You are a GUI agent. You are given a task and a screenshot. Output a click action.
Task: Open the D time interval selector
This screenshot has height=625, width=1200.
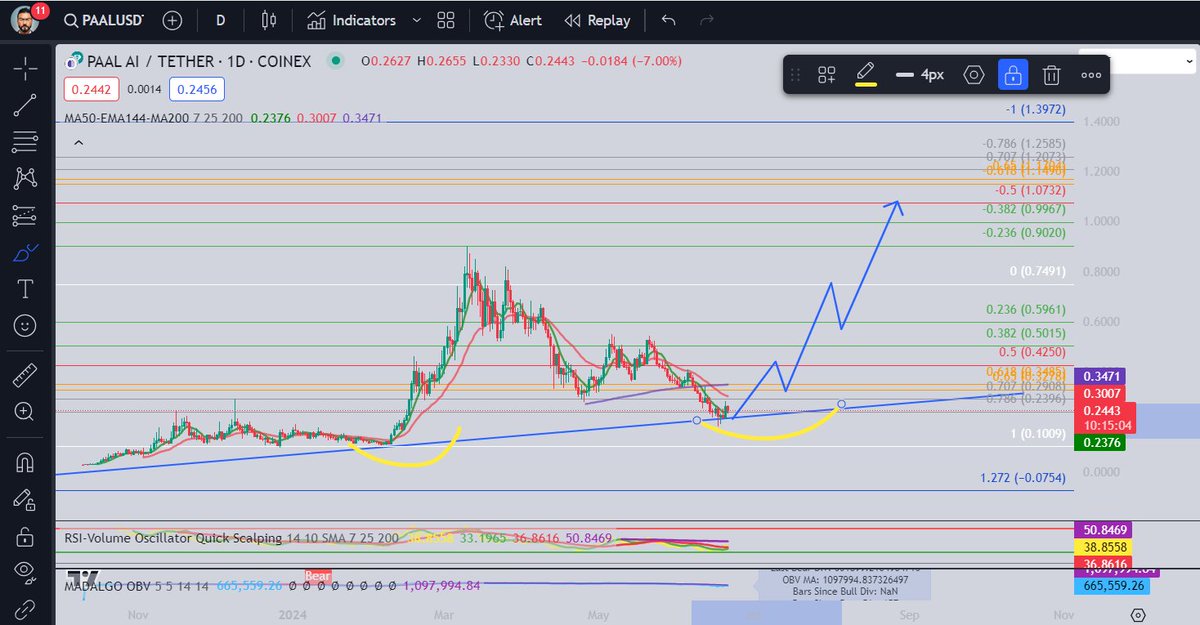coord(221,20)
